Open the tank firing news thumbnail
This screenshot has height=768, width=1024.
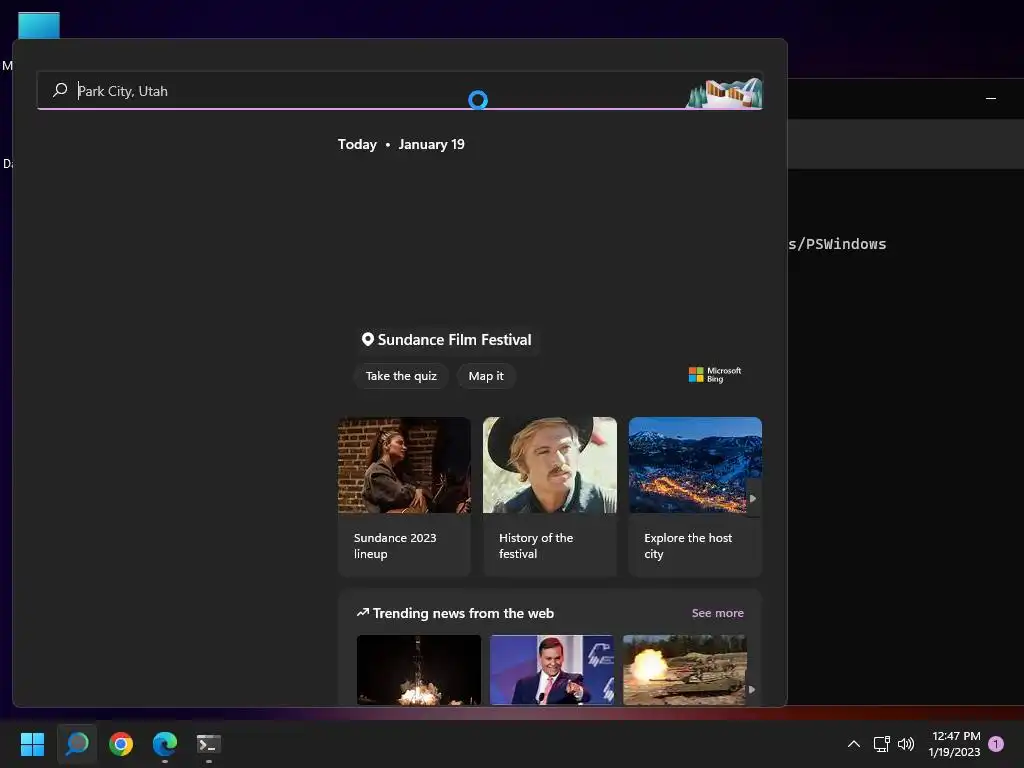pos(684,670)
